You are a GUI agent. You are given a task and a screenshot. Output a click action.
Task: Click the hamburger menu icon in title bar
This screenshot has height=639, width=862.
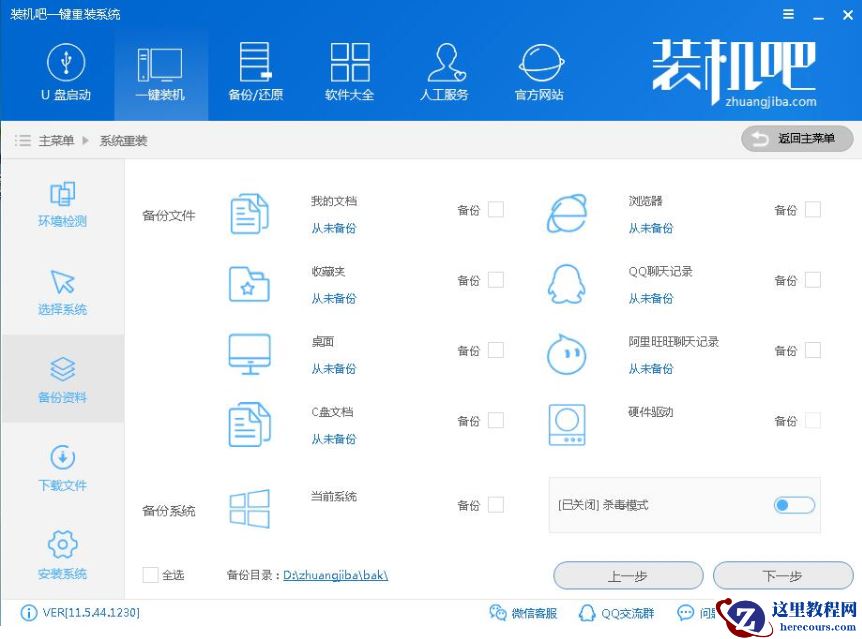pos(787,14)
